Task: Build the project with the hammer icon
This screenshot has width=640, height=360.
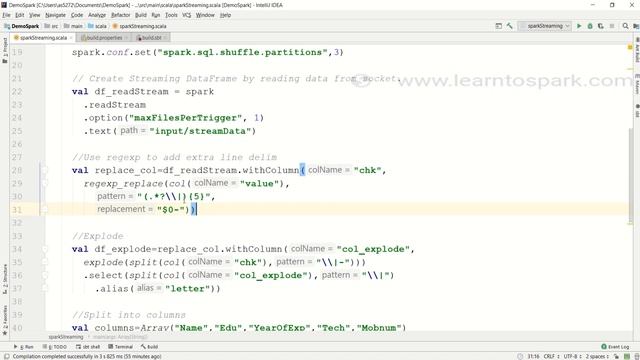Action: point(509,26)
